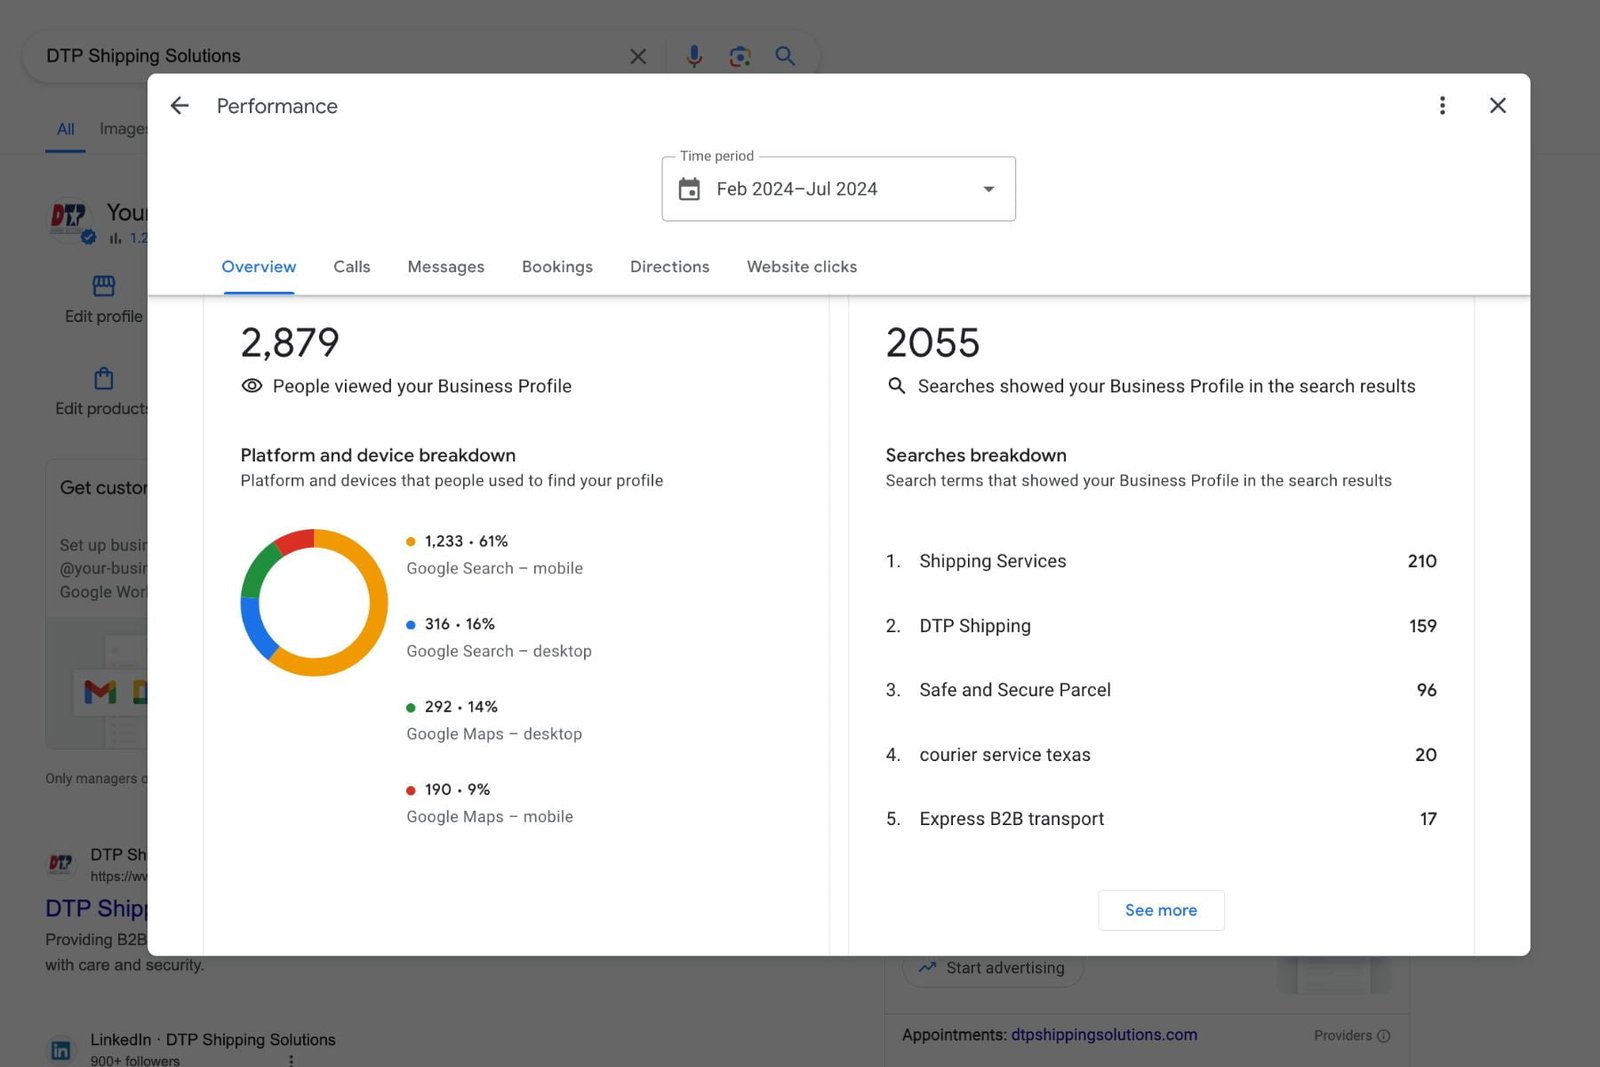This screenshot has width=1600, height=1067.
Task: Click the 1,233 · 61% mobile search value
Action: [x=466, y=541]
